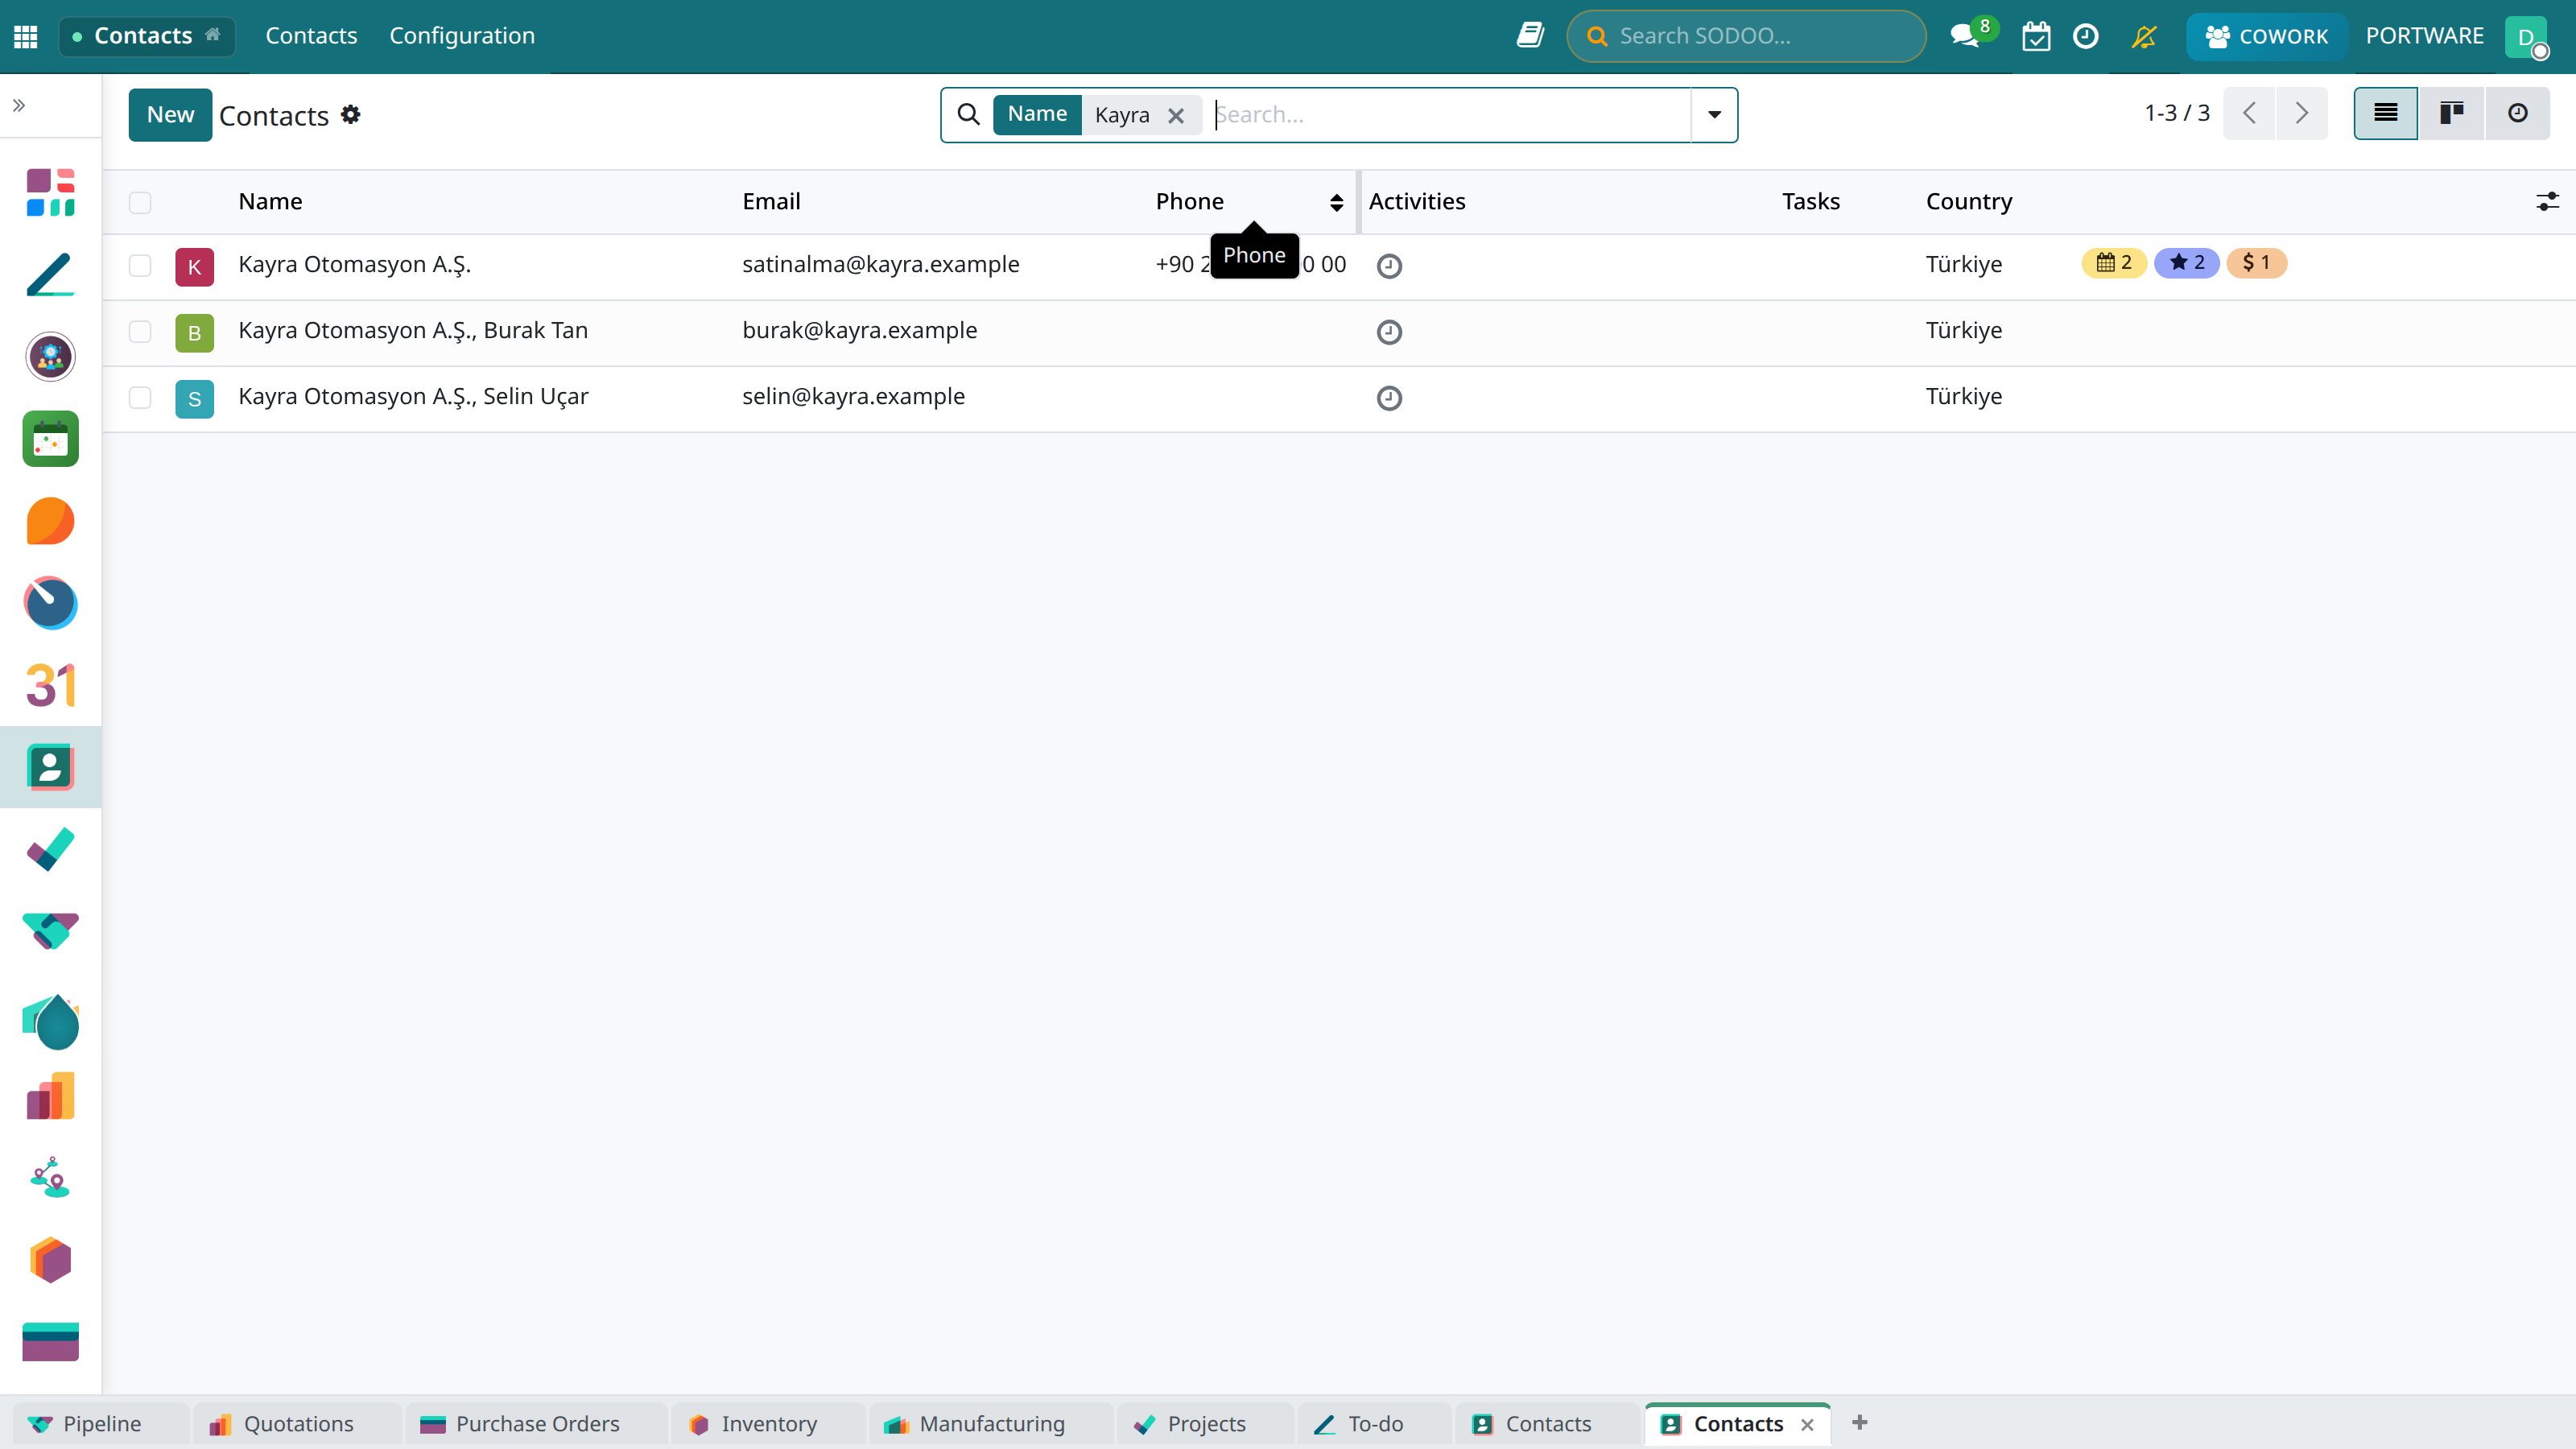The image size is (2576, 1449).
Task: Go to next page of contacts
Action: [x=2301, y=113]
